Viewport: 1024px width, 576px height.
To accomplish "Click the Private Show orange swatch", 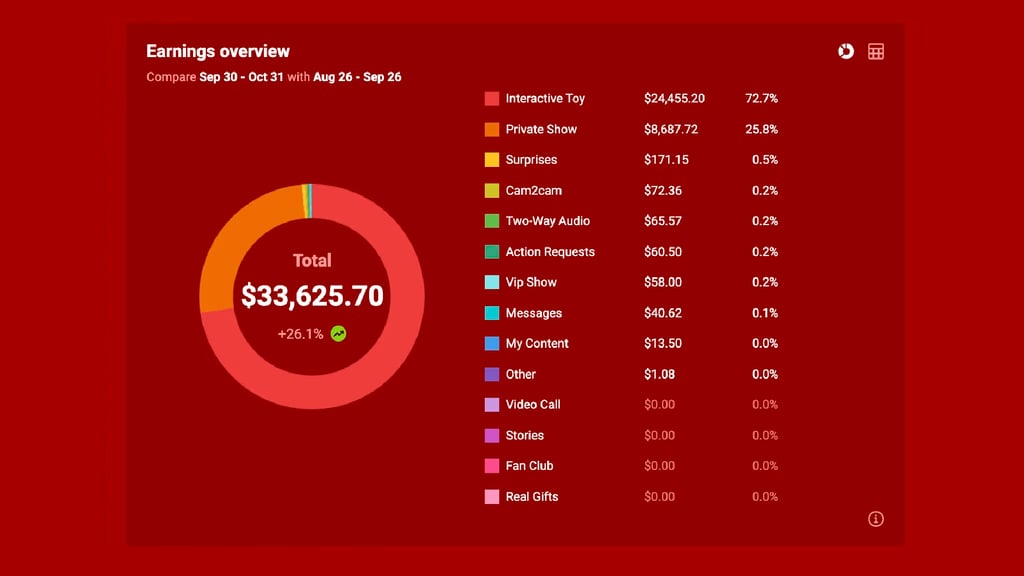I will click(492, 129).
